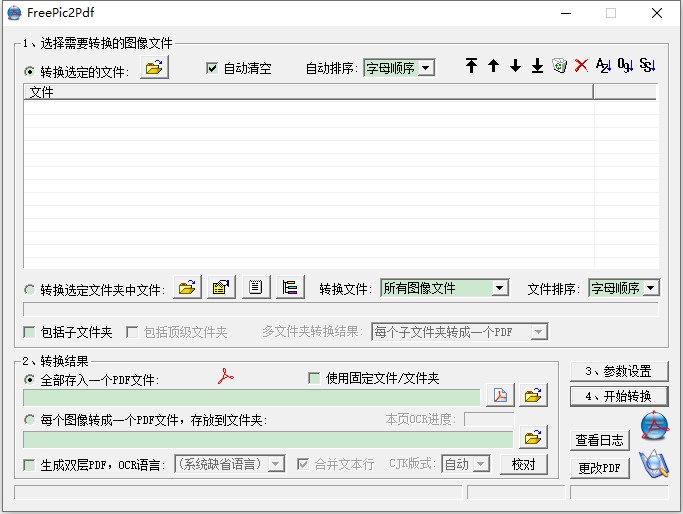Open 查看日志 log viewer

(x=600, y=440)
